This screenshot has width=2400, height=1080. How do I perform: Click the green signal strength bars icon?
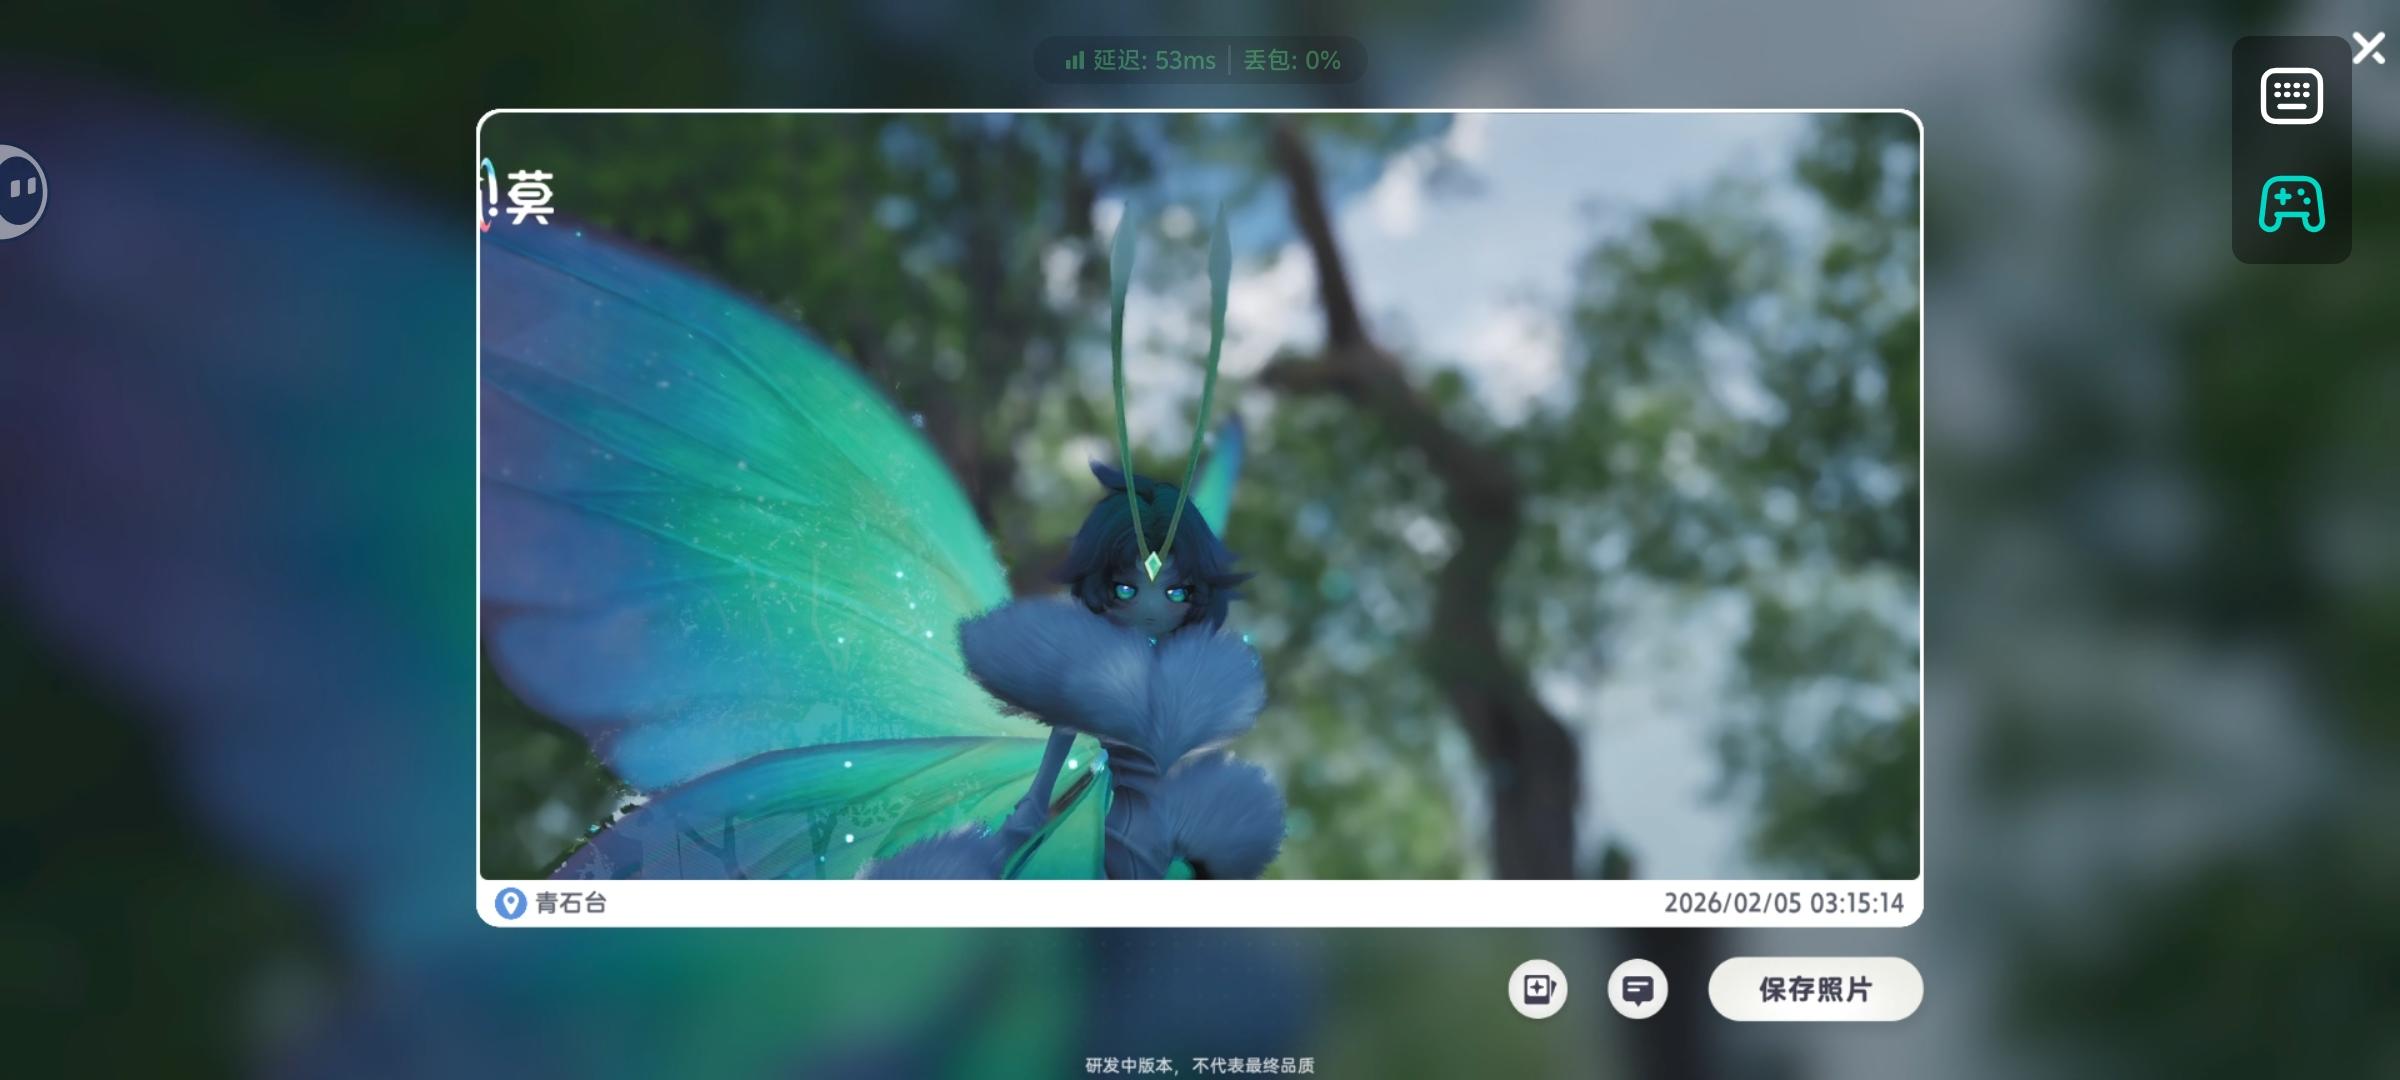(x=1075, y=61)
